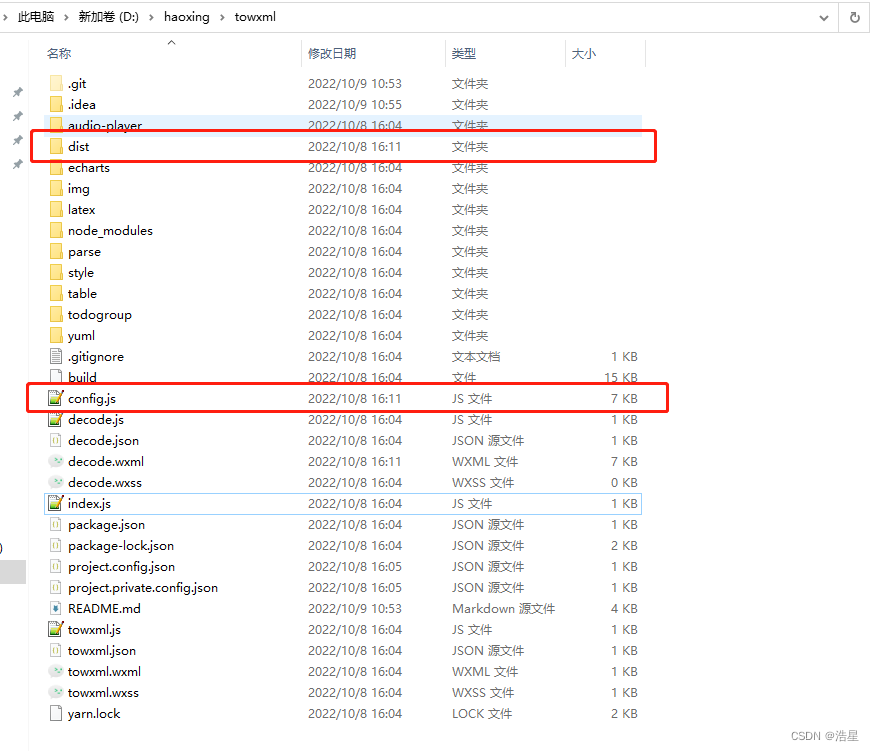Click the parse folder icon

[56, 251]
